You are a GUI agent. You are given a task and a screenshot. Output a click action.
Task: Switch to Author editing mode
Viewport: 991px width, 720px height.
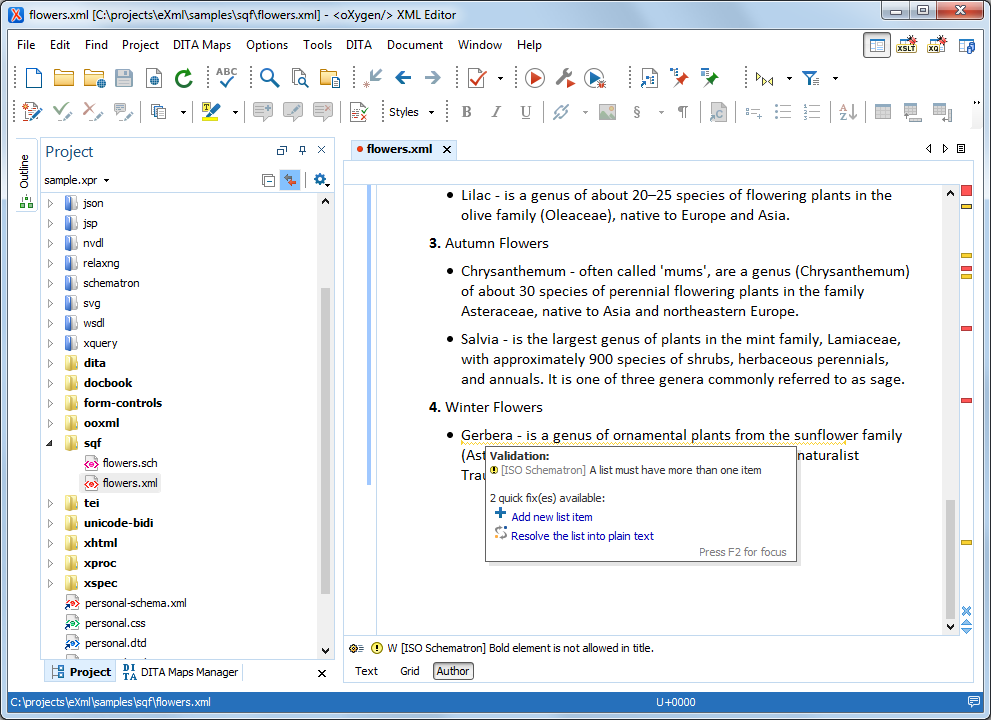(453, 671)
